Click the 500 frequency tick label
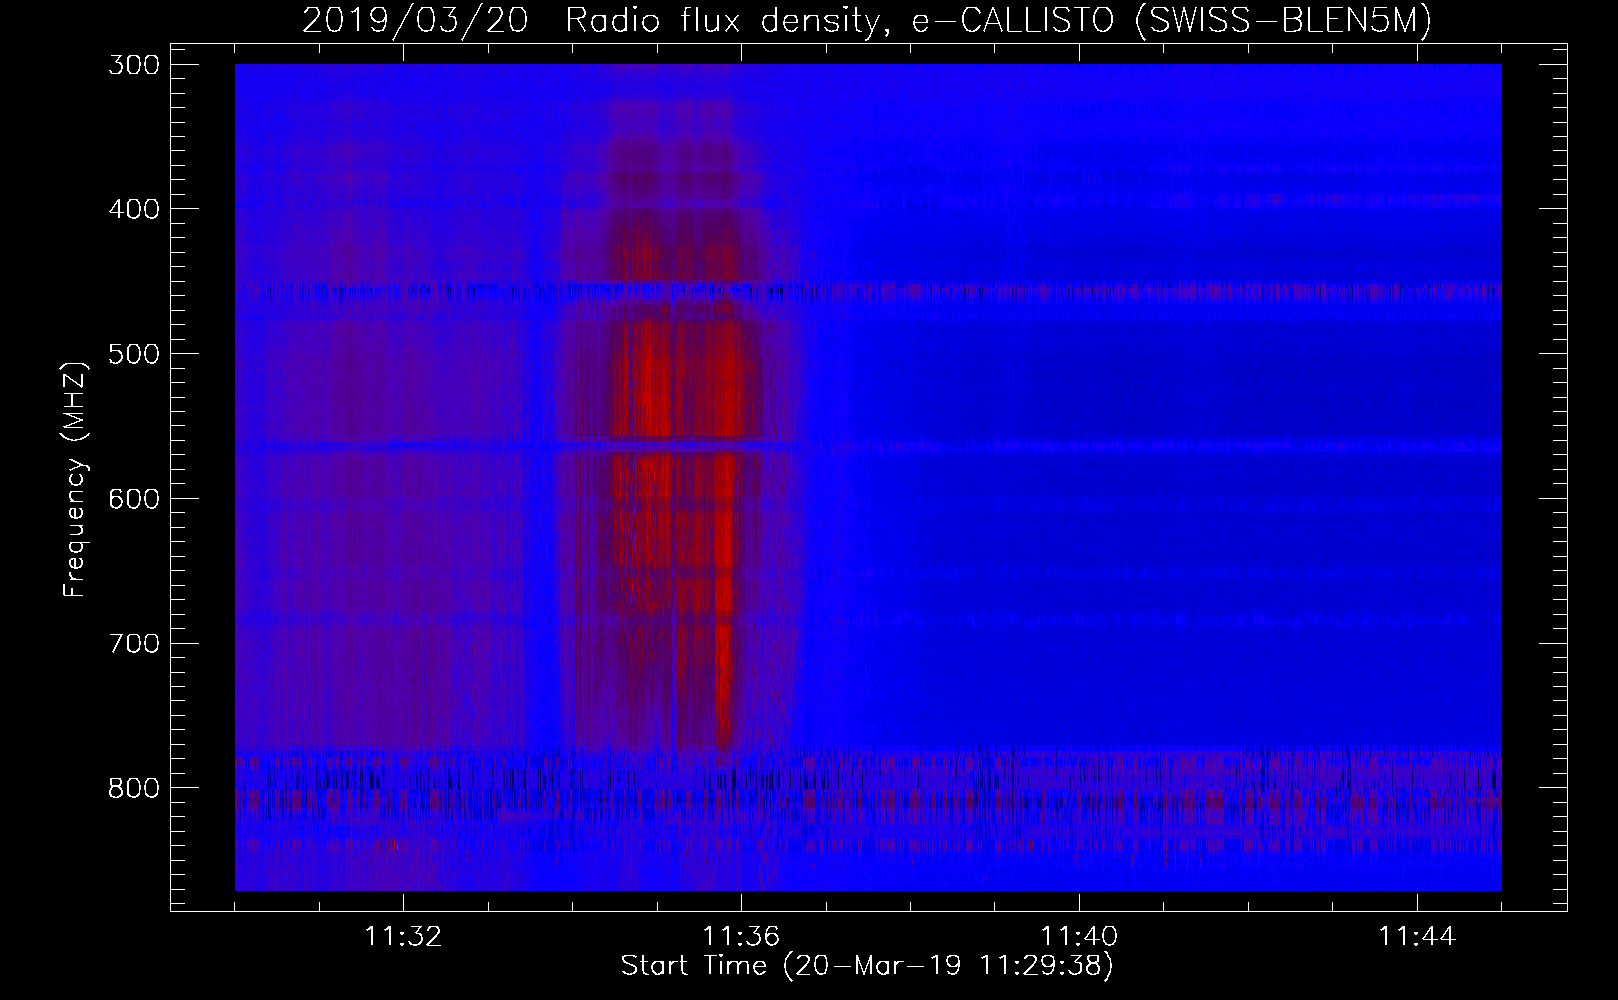Viewport: 1618px width, 1000px height. pyautogui.click(x=132, y=354)
